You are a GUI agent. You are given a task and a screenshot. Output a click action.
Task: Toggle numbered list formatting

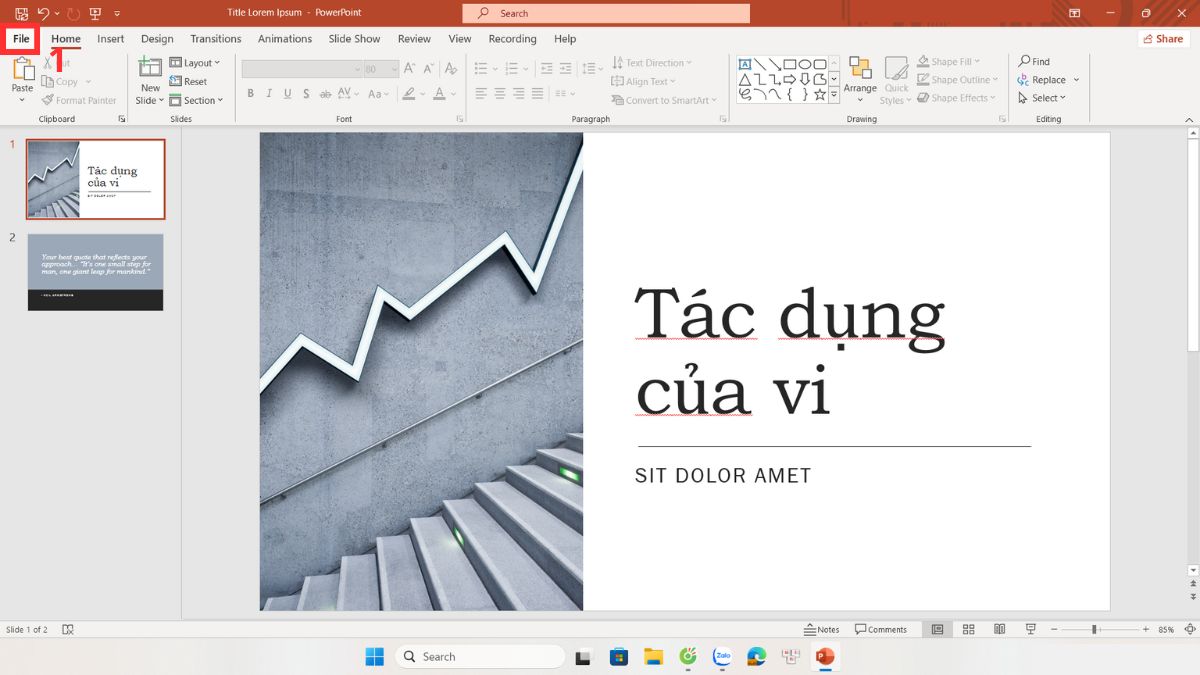(x=513, y=69)
